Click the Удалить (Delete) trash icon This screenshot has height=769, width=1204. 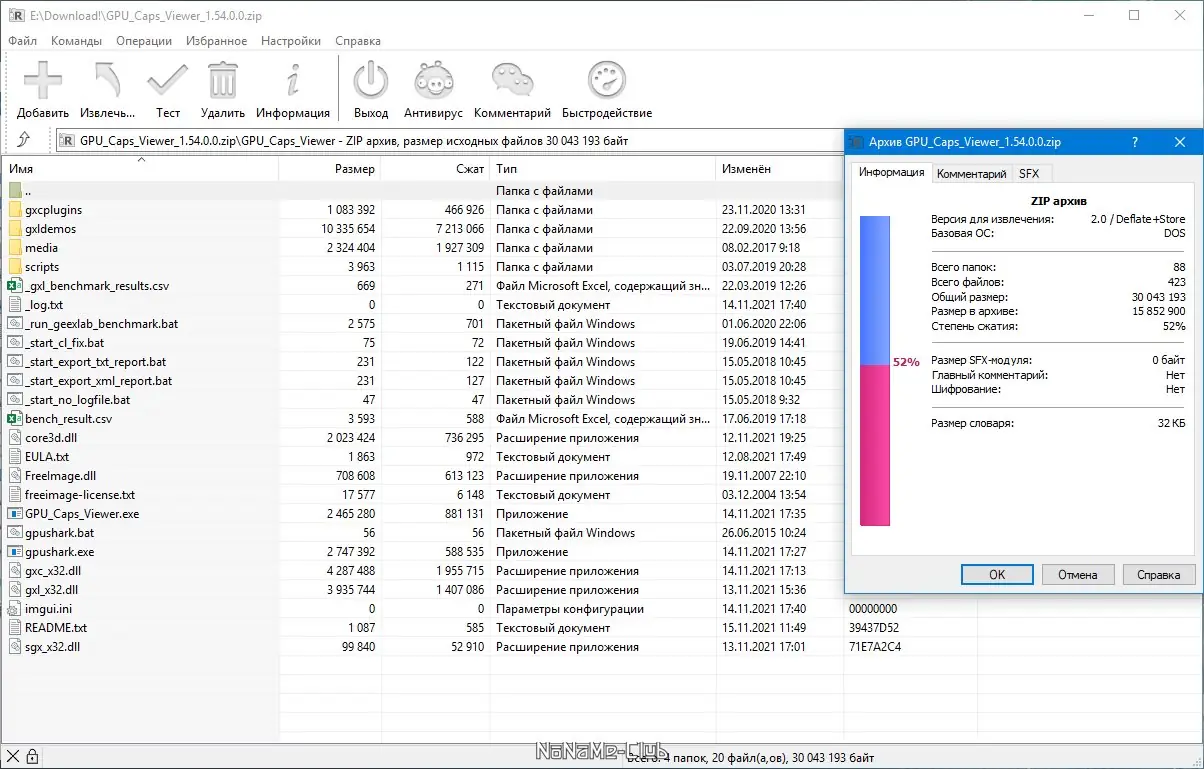[x=223, y=80]
